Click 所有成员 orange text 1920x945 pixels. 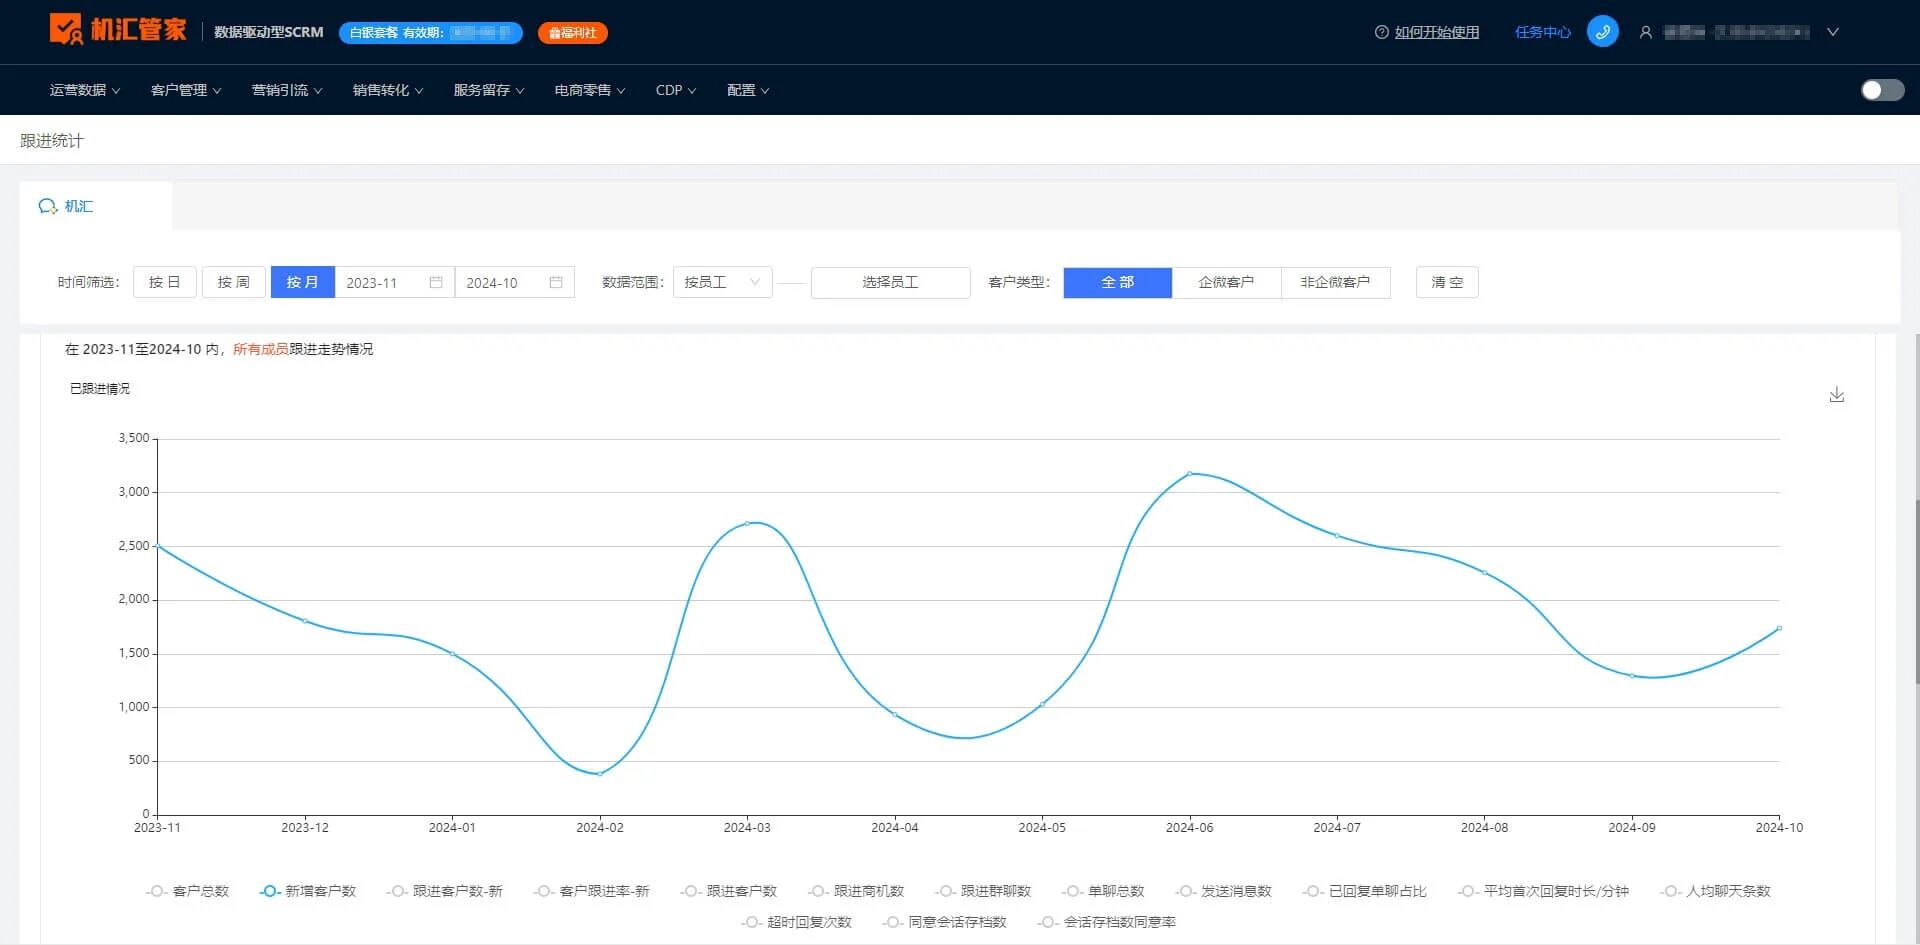click(x=261, y=349)
